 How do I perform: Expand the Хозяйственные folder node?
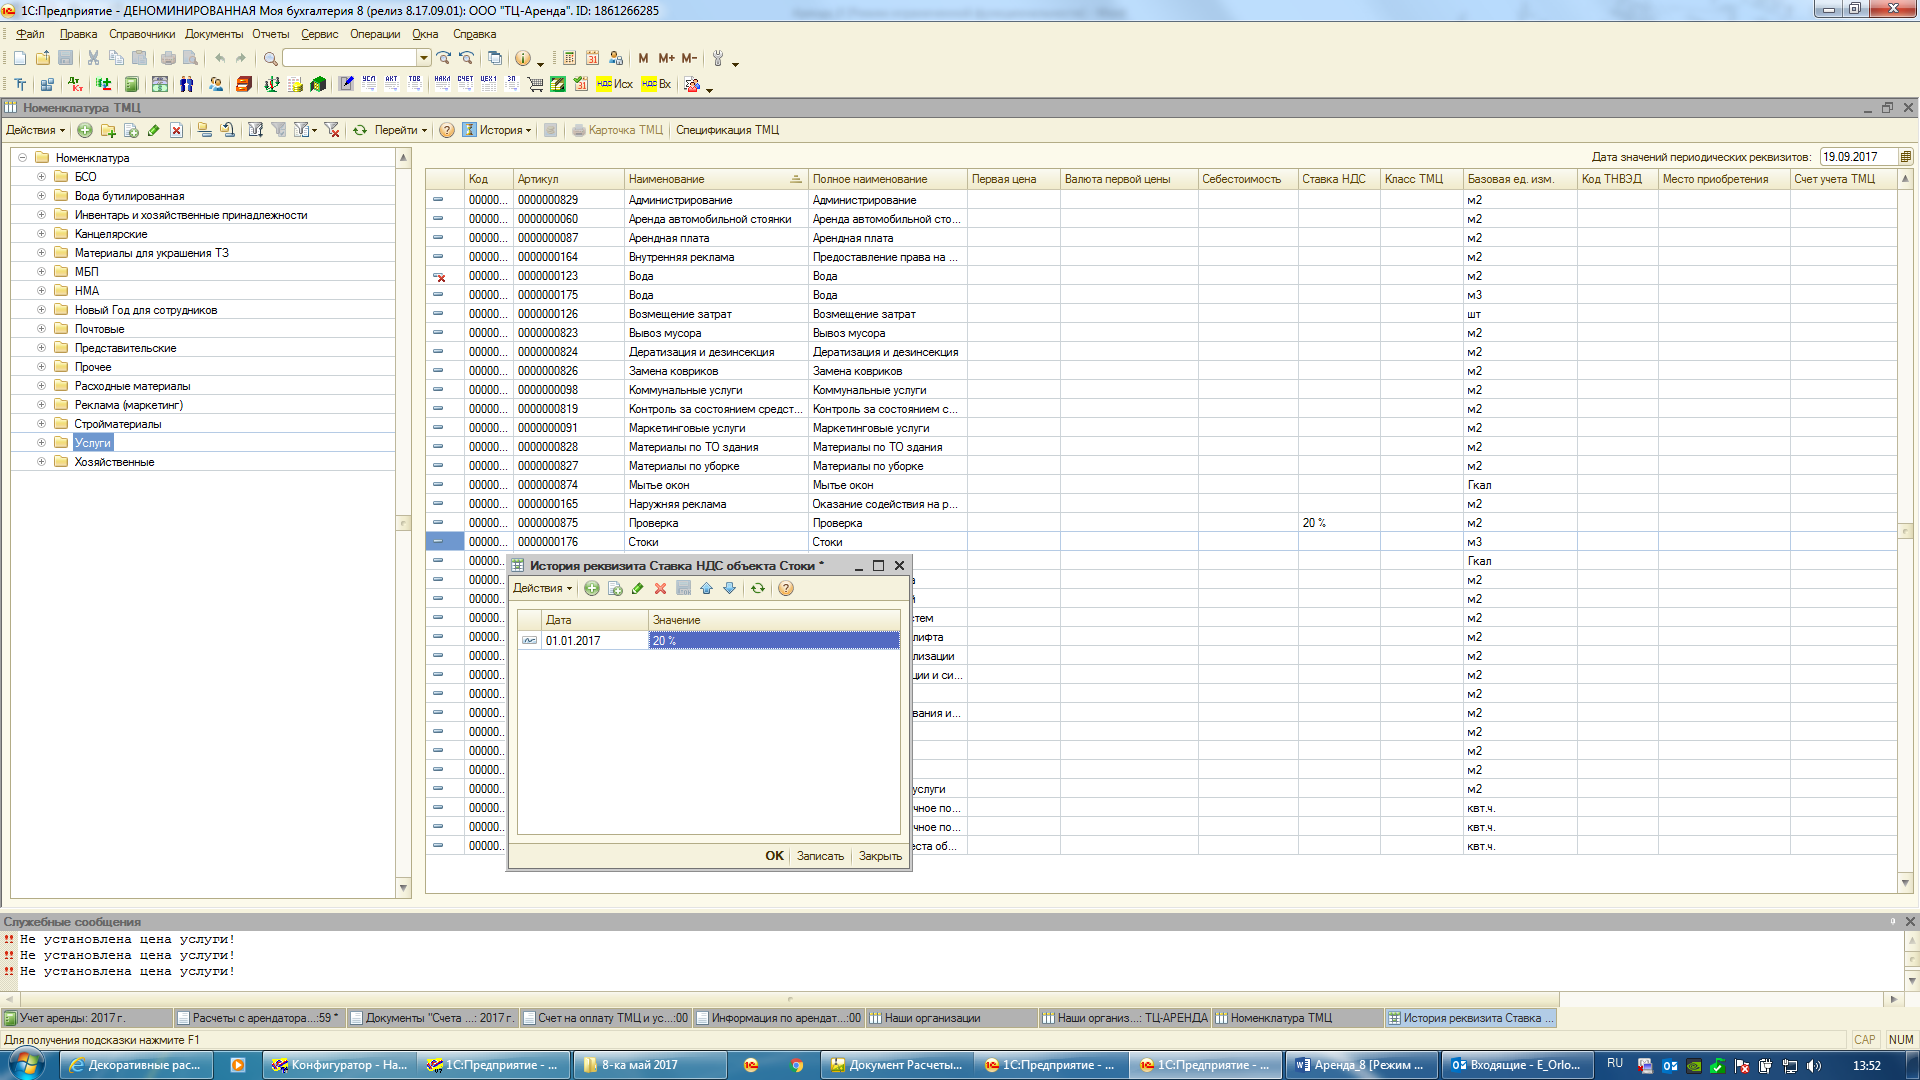[x=41, y=462]
